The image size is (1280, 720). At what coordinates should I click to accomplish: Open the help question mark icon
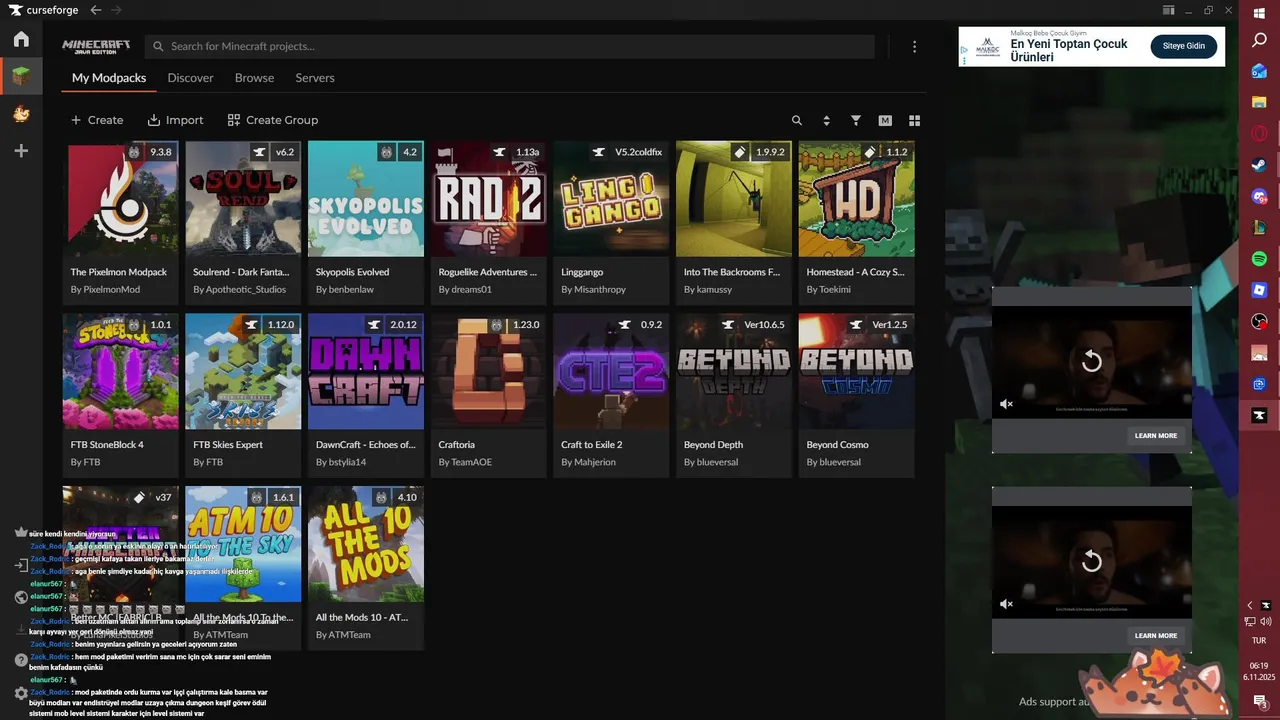click(x=21, y=660)
